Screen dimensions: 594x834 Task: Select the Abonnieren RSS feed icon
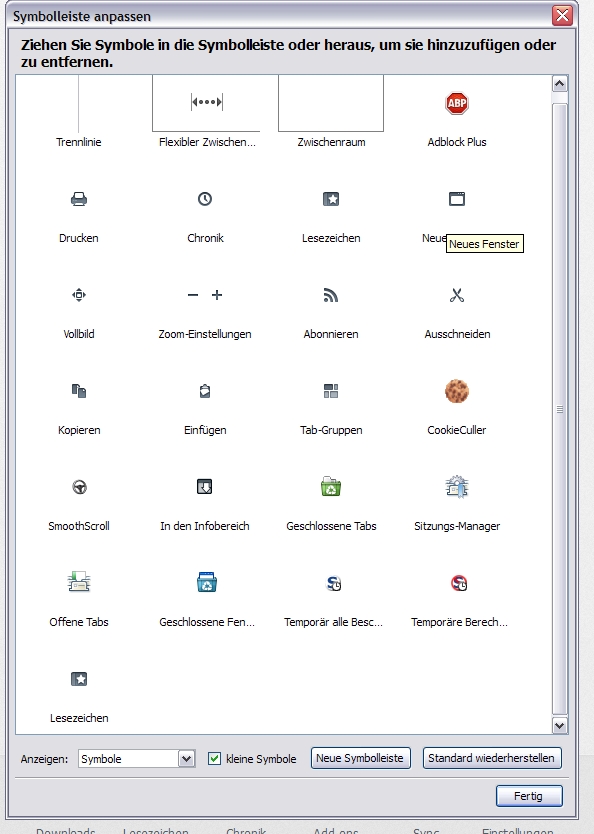[331, 295]
